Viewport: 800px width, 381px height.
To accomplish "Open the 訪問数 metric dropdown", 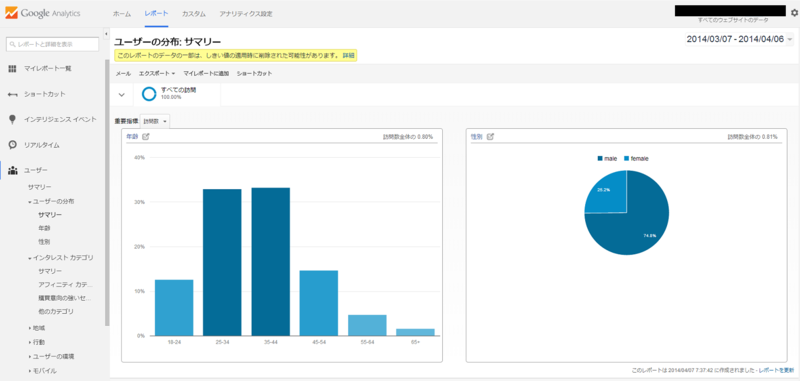I will (x=155, y=121).
